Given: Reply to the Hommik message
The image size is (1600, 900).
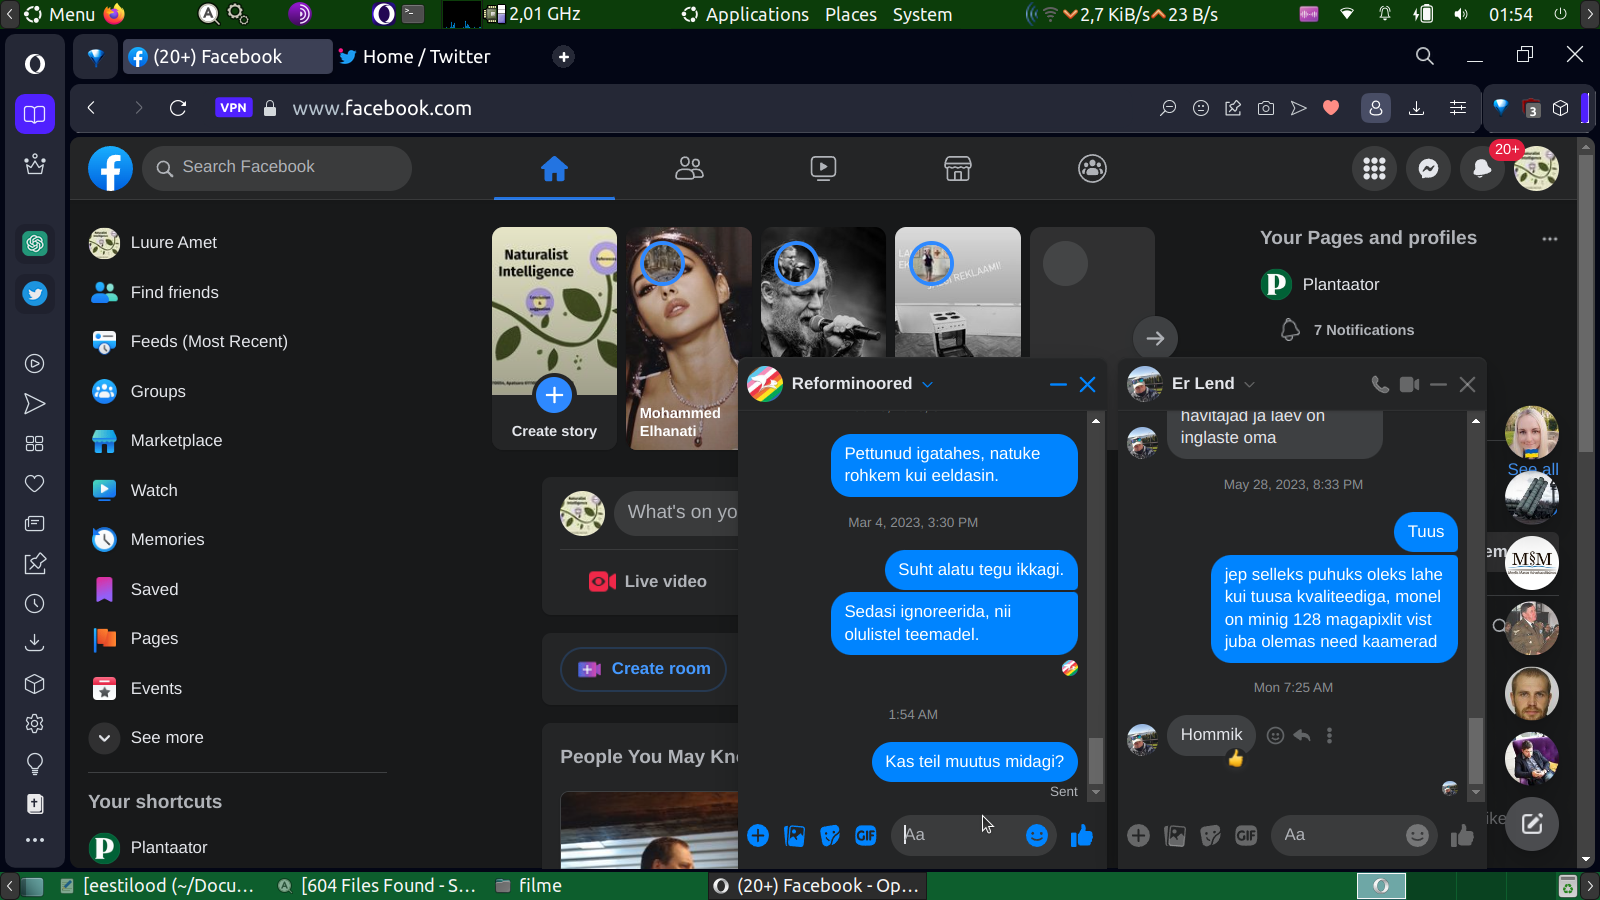Looking at the screenshot, I should [1302, 736].
